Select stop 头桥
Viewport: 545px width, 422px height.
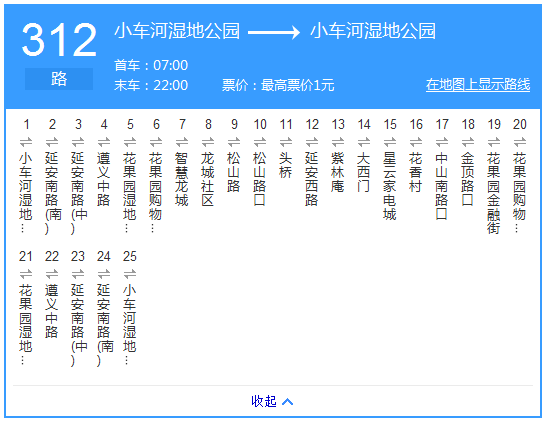click(x=286, y=165)
